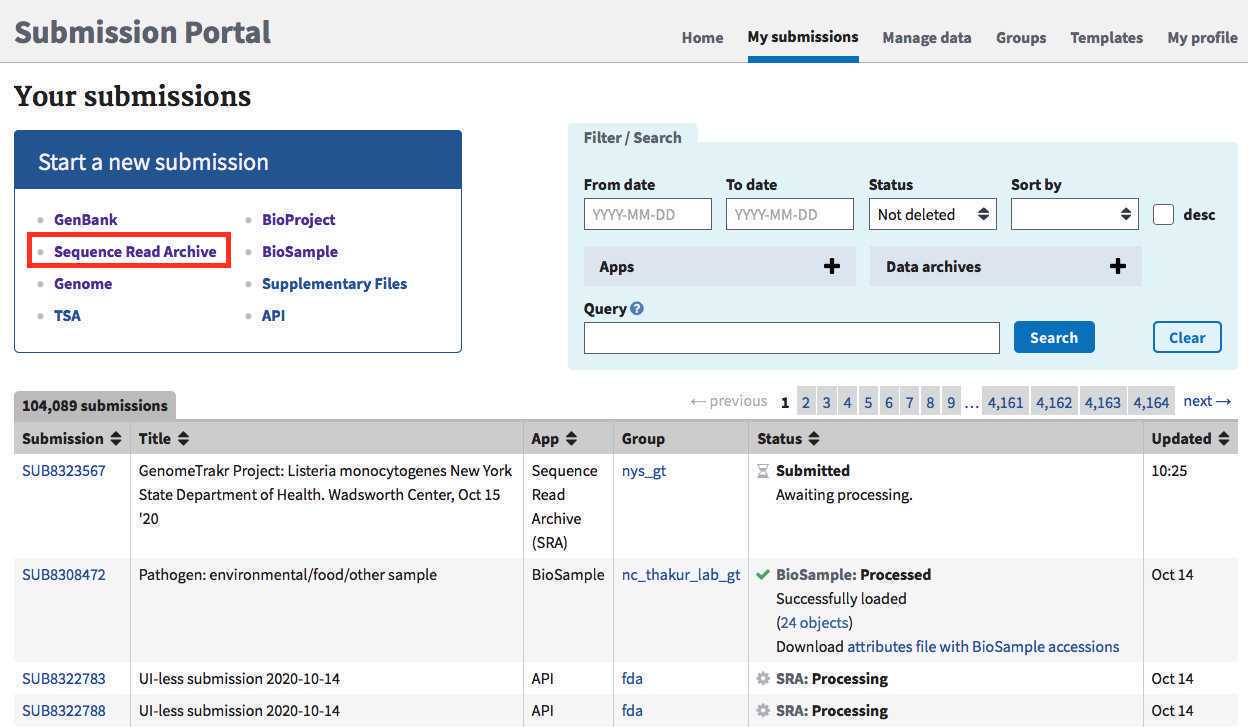Click the next page link
1248x727 pixels.
[x=1207, y=401]
